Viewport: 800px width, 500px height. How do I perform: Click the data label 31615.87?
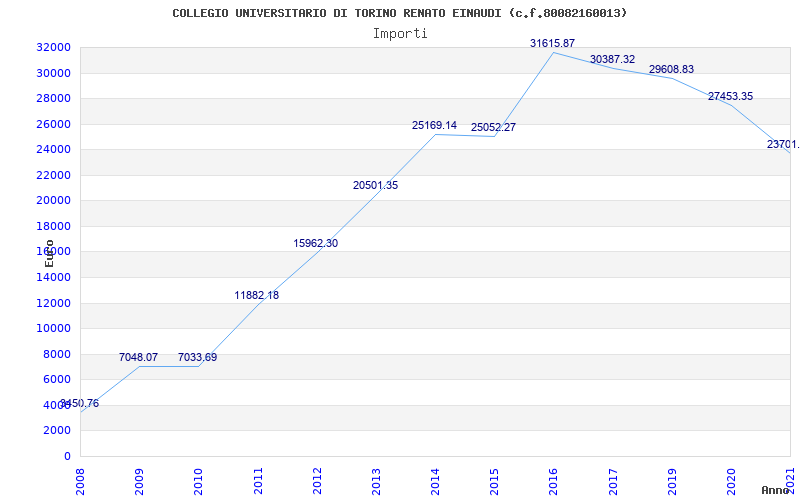point(553,43)
